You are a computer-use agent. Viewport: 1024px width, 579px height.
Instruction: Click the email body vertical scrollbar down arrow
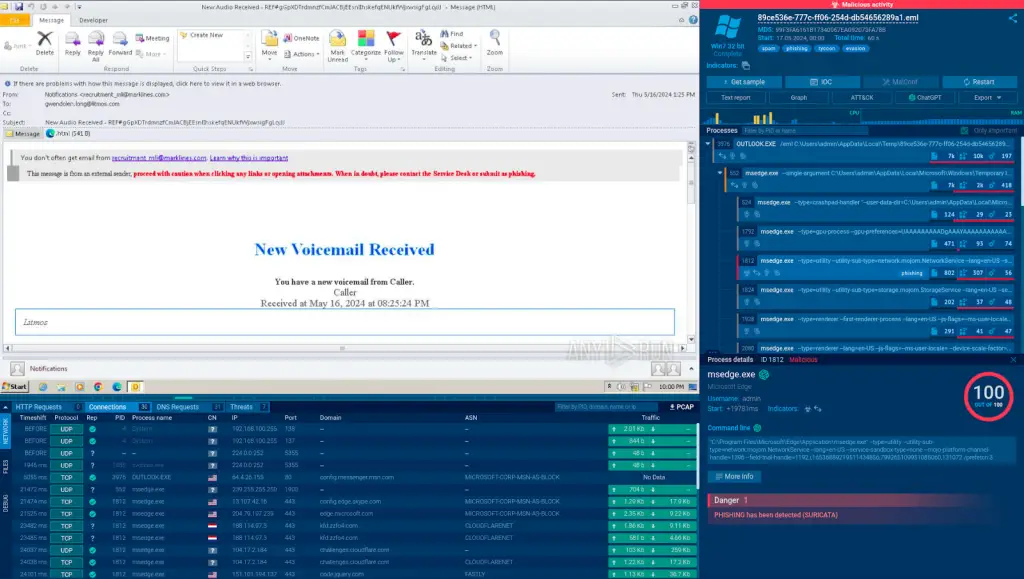(x=691, y=339)
